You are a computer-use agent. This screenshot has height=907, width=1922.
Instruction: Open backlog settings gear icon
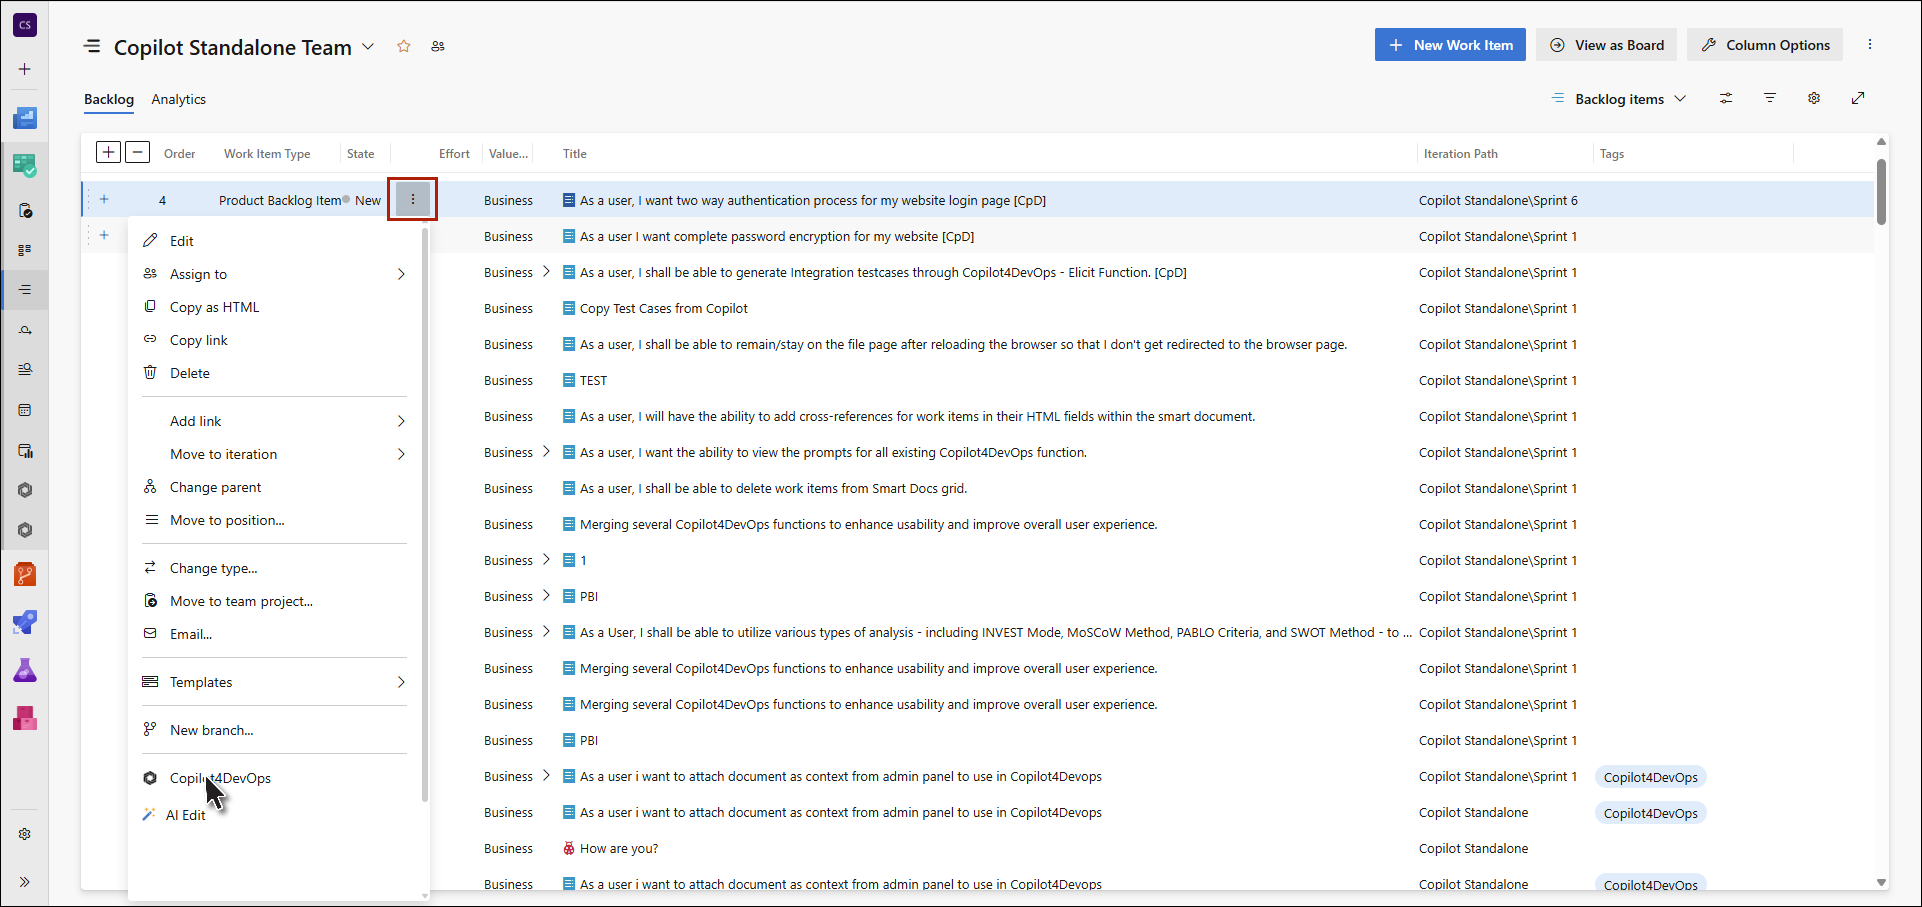click(1814, 98)
